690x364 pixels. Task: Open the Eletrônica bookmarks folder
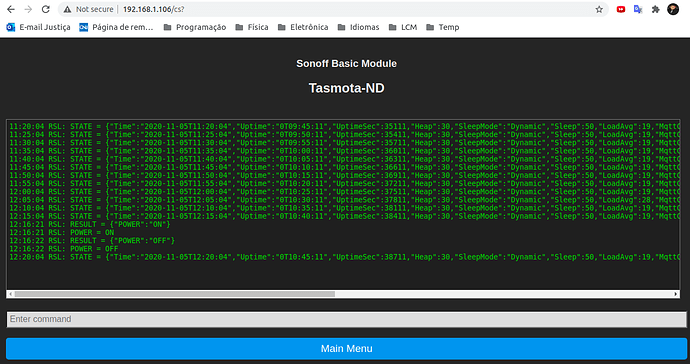tap(303, 27)
